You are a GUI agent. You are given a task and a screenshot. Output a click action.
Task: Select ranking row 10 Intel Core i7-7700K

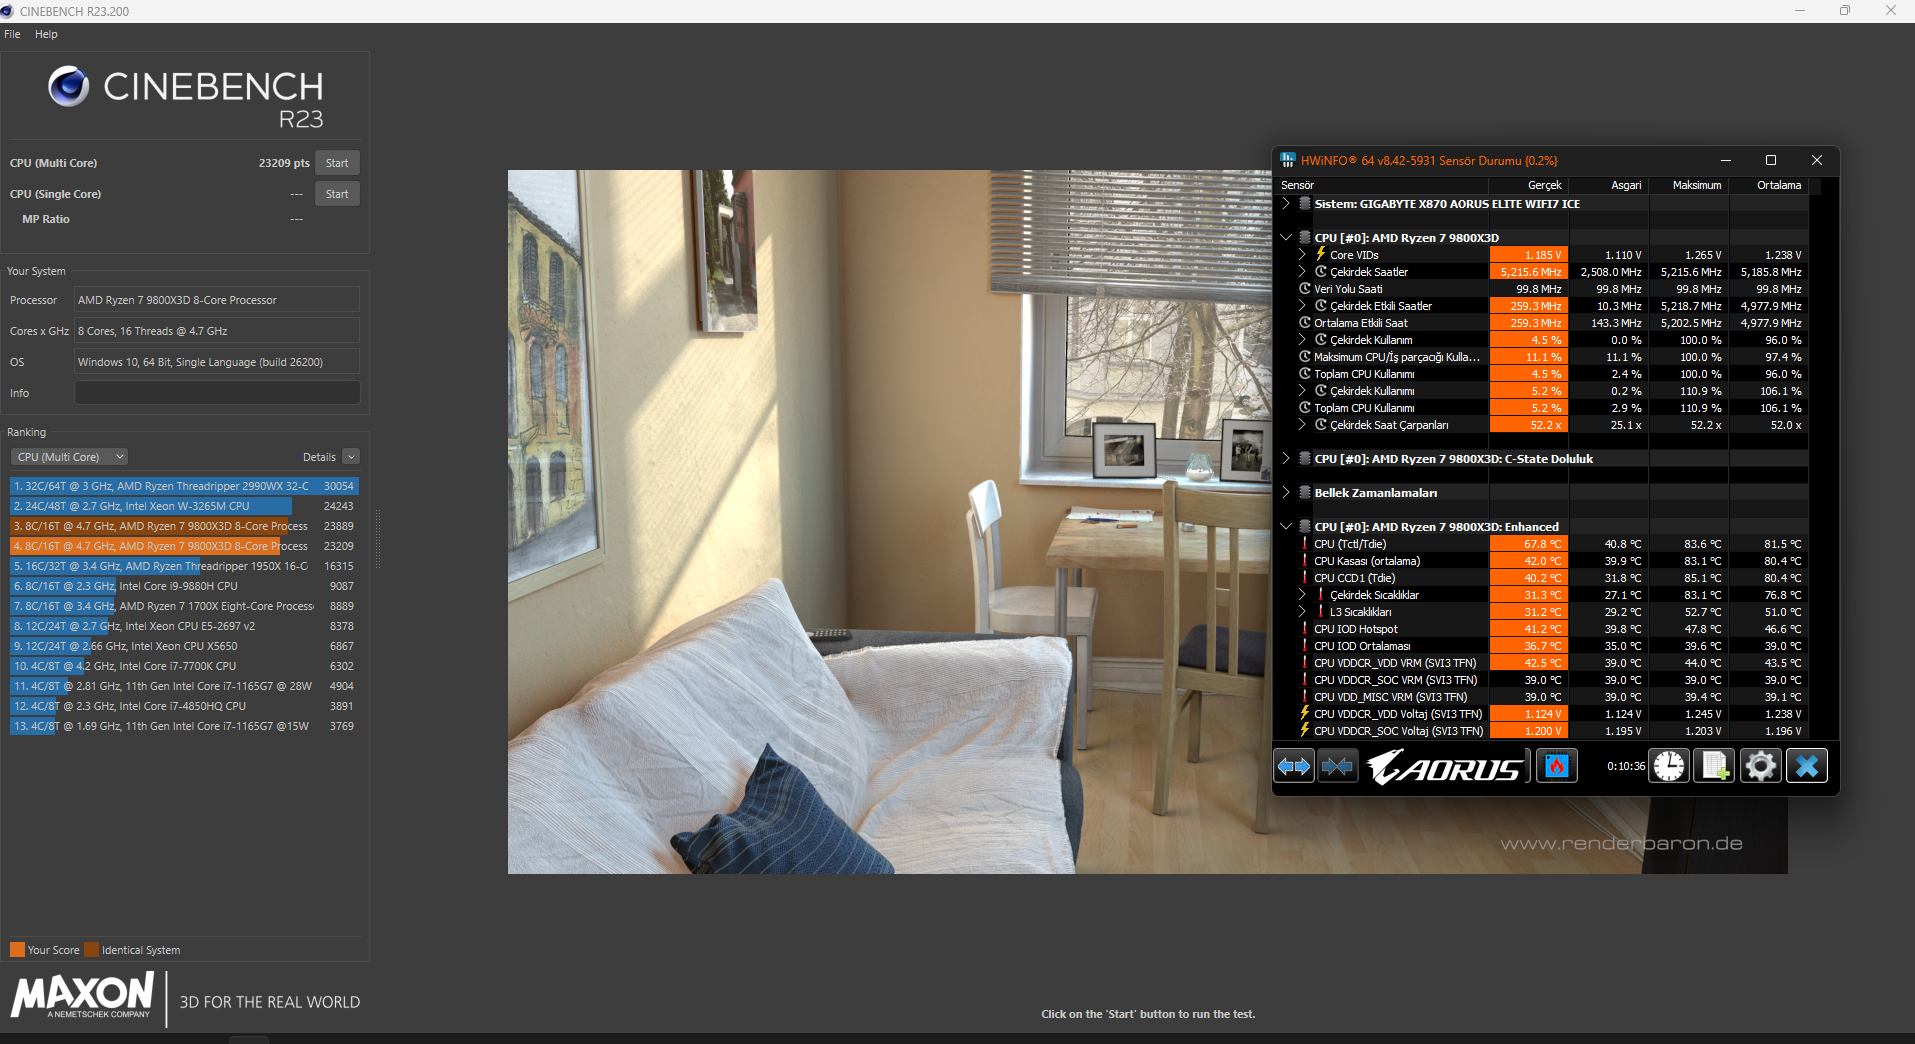(184, 666)
